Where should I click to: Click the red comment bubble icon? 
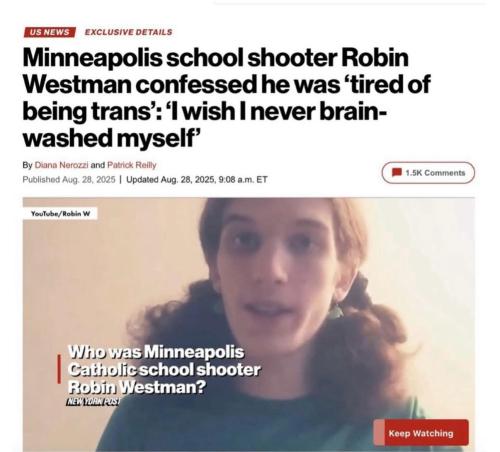coord(397,172)
